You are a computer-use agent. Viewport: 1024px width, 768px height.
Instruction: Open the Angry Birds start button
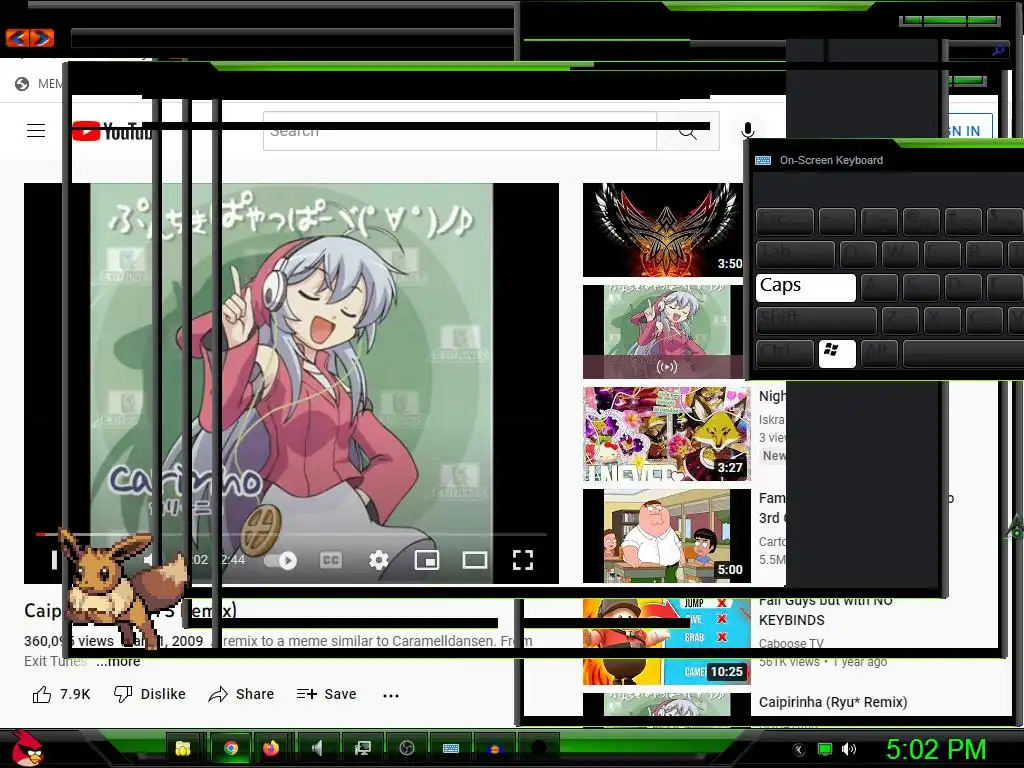(27, 748)
